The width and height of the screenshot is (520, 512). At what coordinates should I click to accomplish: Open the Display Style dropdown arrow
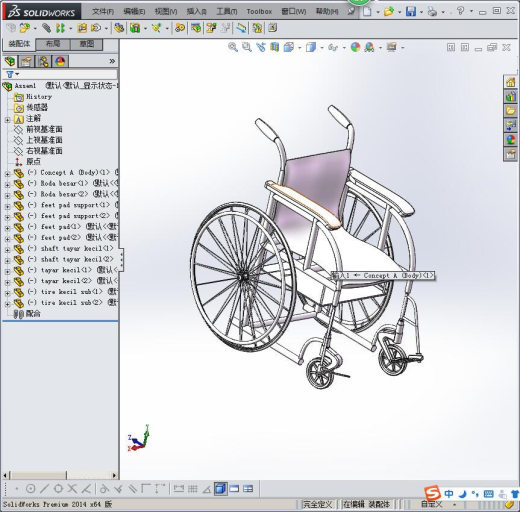(322, 48)
